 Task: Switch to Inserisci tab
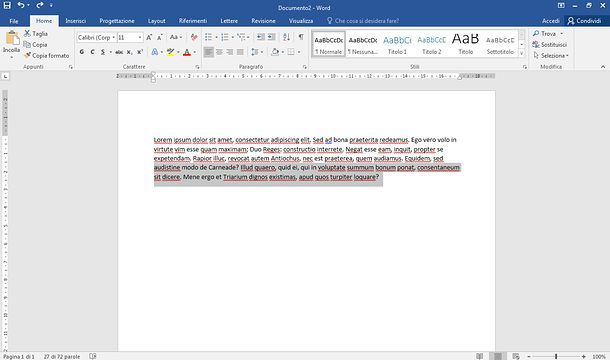(x=75, y=21)
